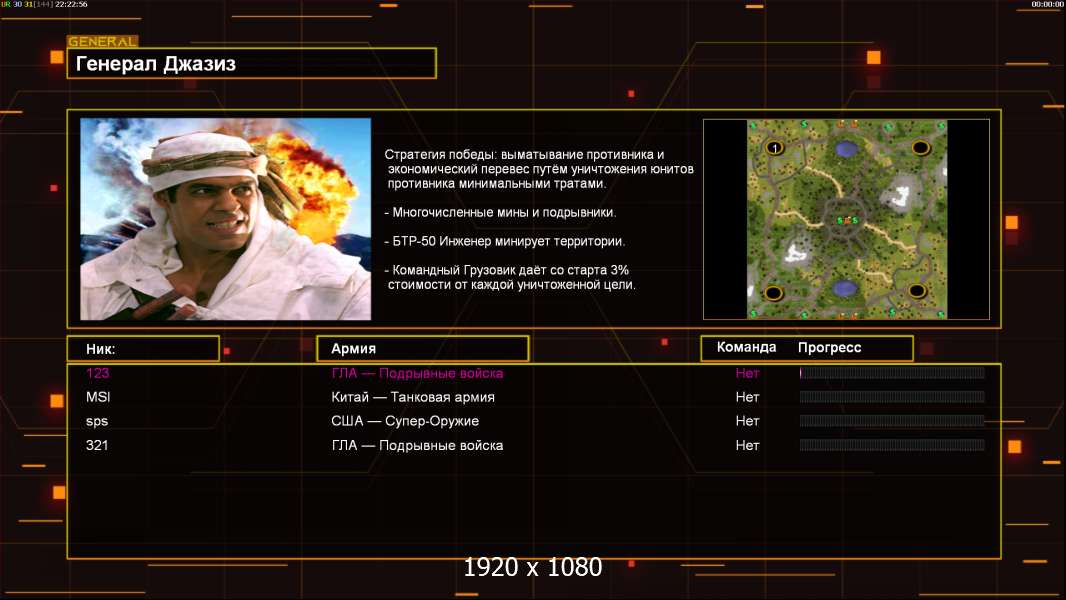Click 'США — Супер-Оружие' army entry
The width and height of the screenshot is (1066, 600).
click(x=405, y=421)
